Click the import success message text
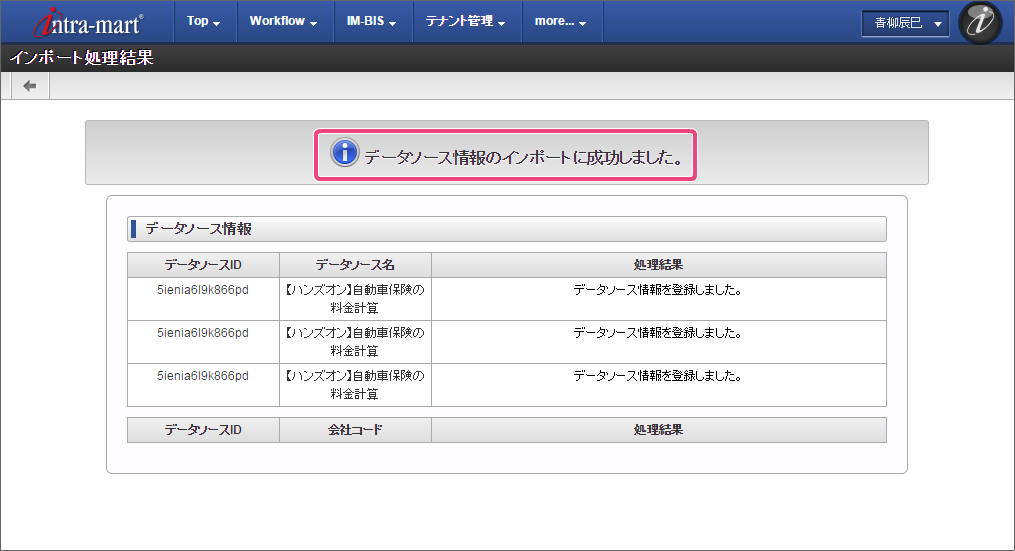 [x=524, y=157]
